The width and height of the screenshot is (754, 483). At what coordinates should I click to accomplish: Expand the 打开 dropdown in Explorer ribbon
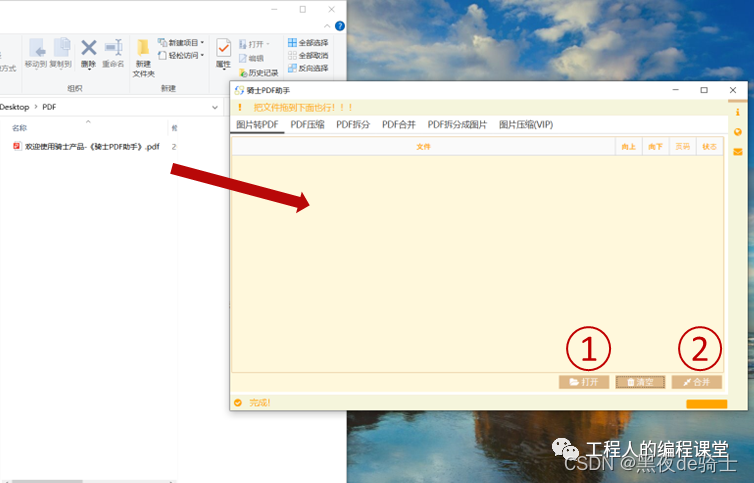pos(268,44)
